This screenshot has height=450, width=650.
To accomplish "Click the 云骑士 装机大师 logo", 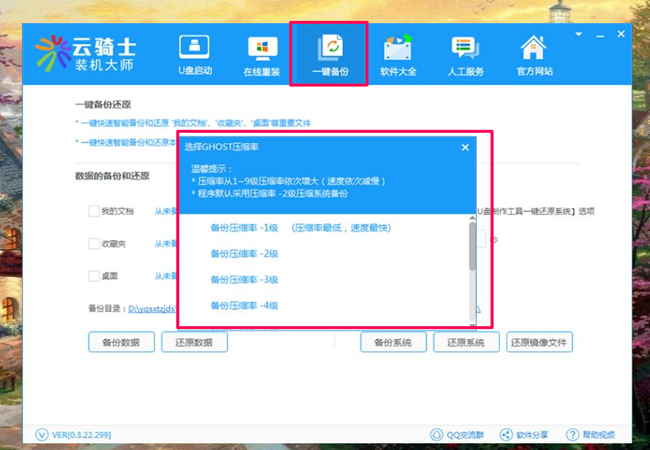I will pos(86,54).
